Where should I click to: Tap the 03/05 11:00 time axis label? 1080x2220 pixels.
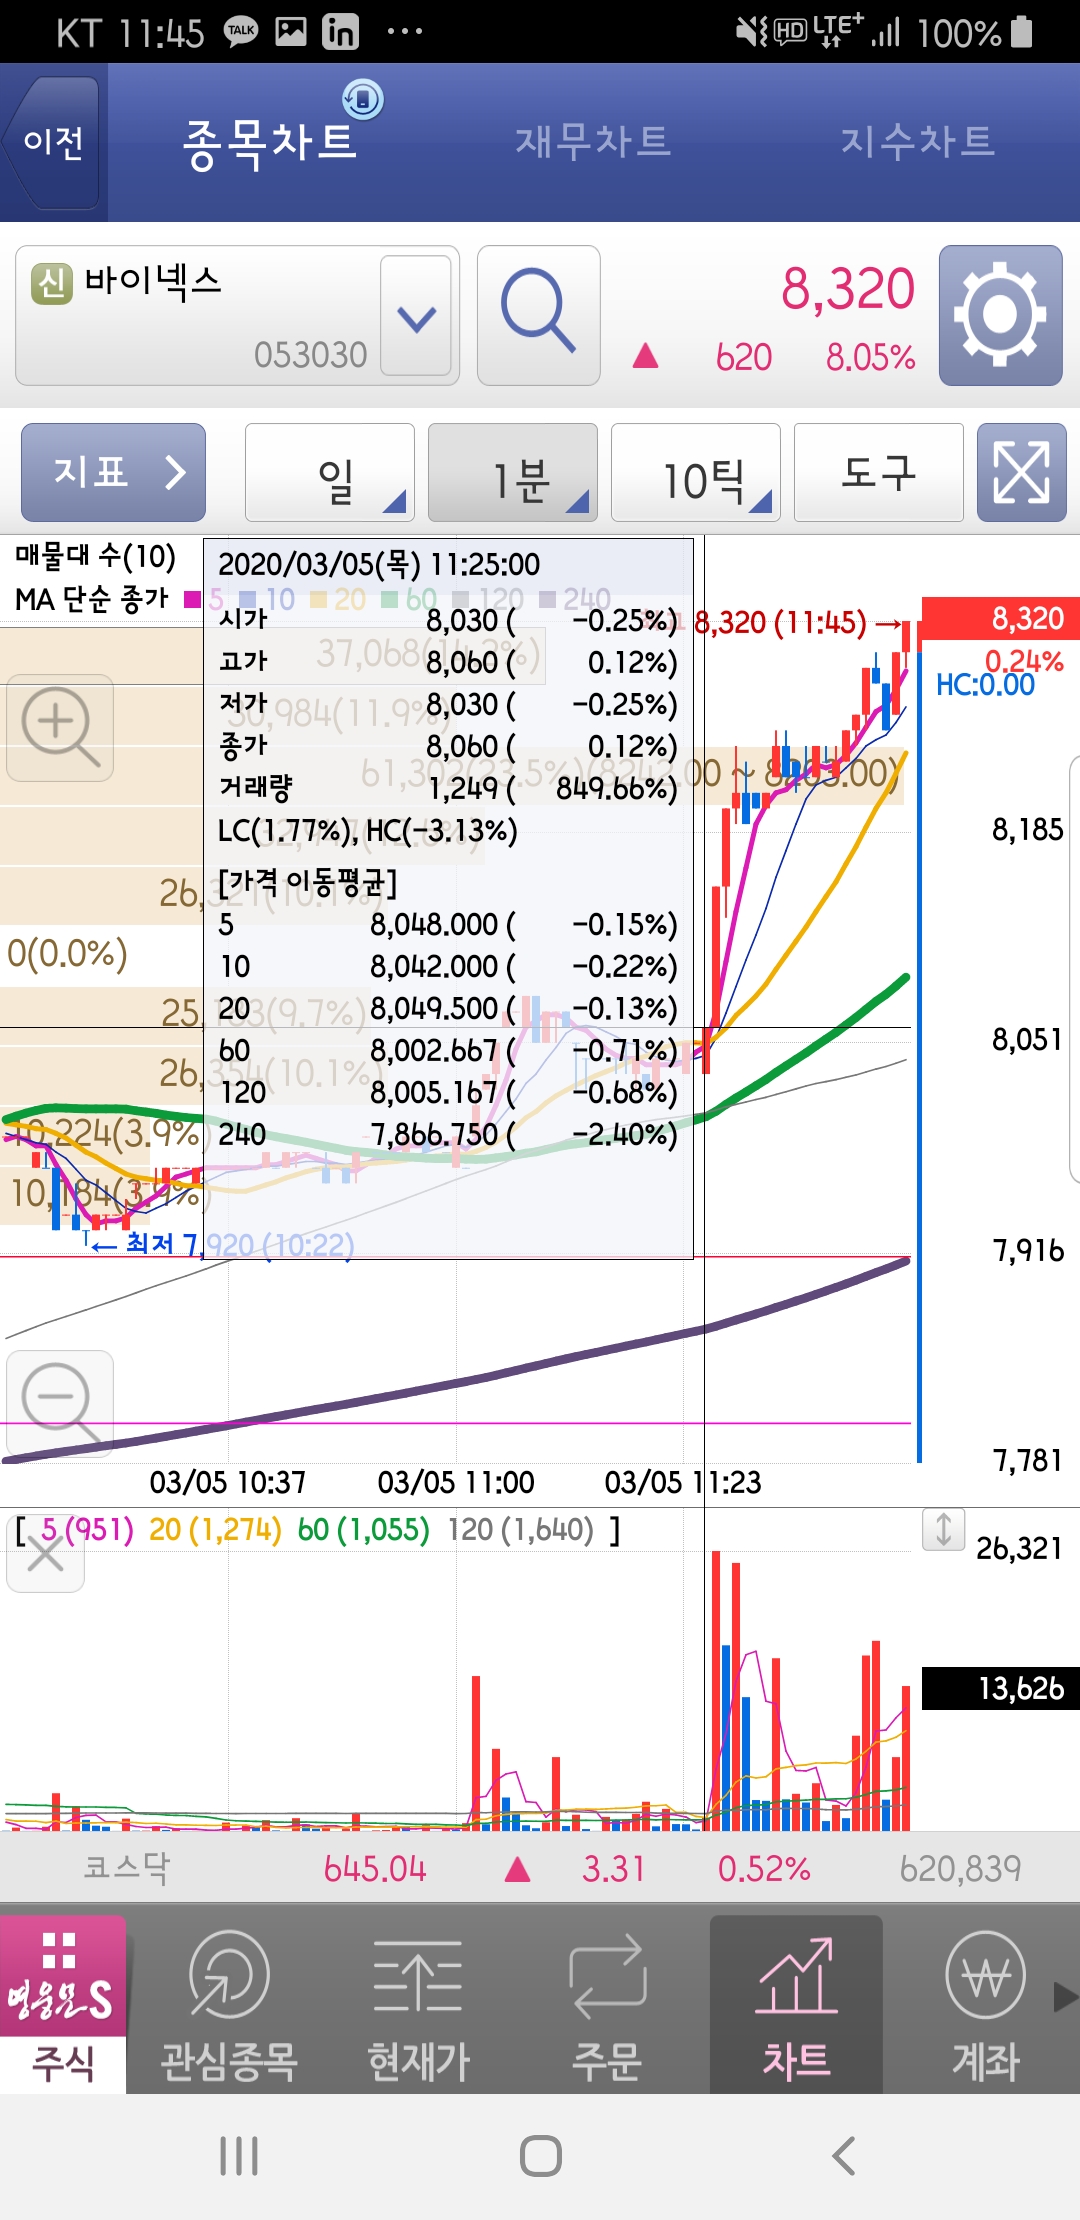(x=456, y=1482)
